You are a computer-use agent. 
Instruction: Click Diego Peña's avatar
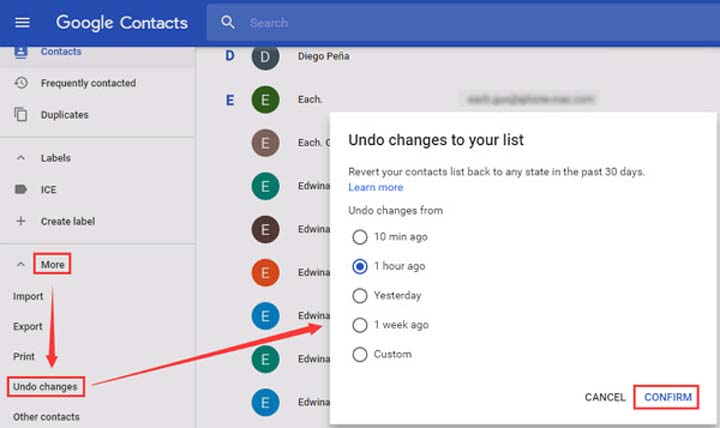click(265, 57)
